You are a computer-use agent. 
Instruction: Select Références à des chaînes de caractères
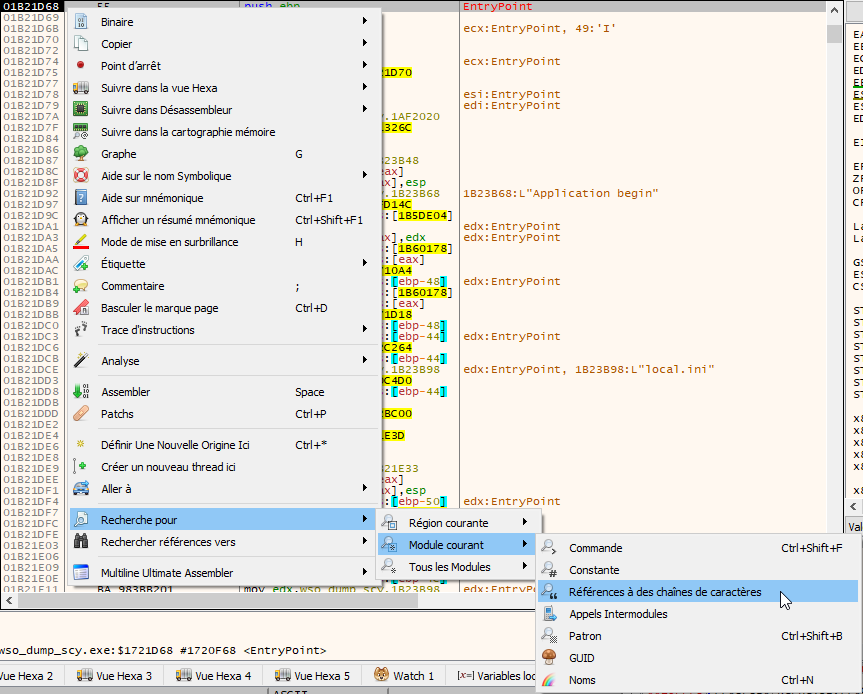click(x=664, y=592)
